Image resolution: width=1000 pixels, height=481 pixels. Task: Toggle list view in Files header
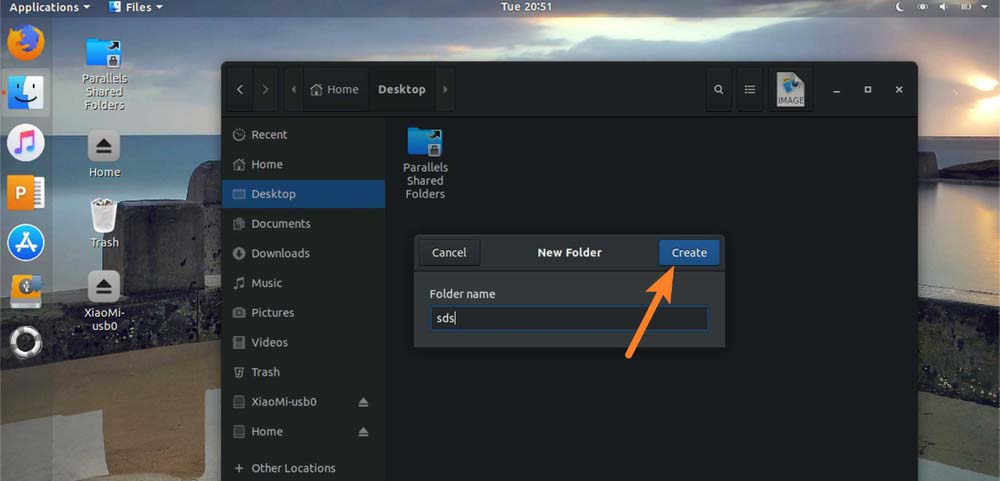click(x=749, y=89)
